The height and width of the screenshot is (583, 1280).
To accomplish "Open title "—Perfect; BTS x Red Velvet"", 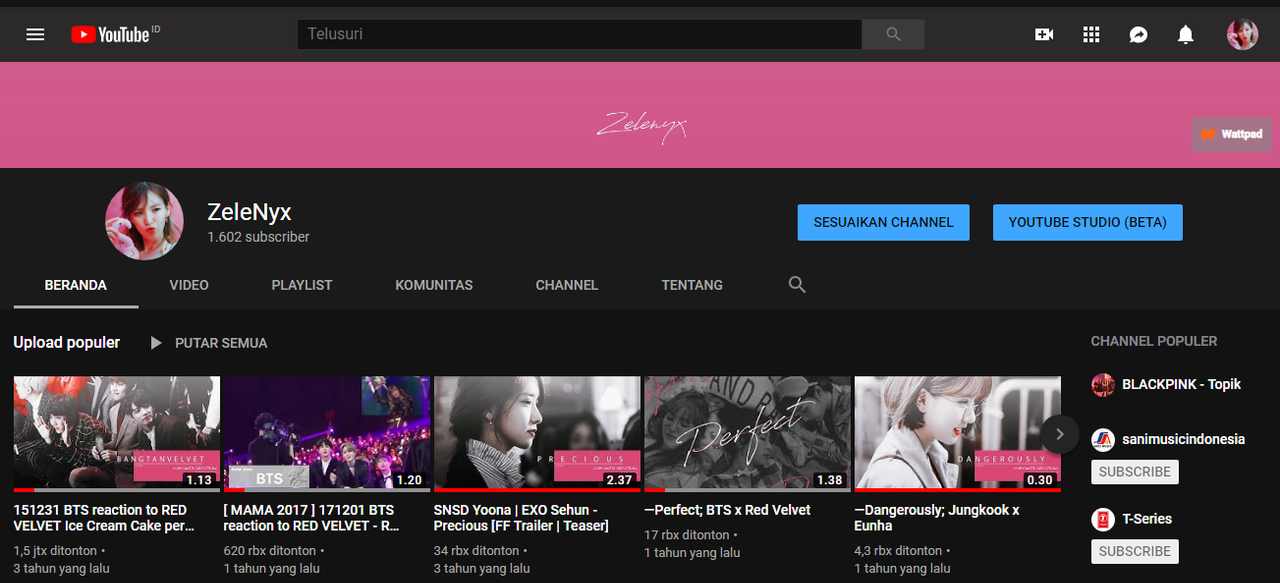I will tap(728, 510).
